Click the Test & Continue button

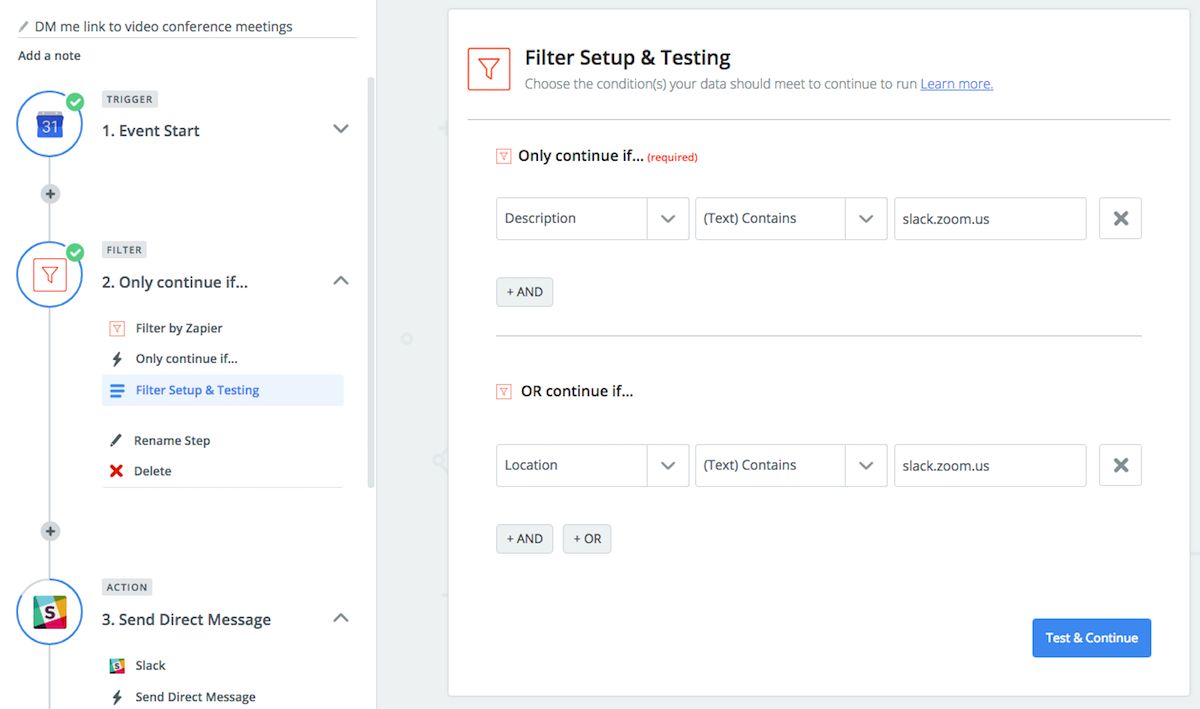(1091, 638)
